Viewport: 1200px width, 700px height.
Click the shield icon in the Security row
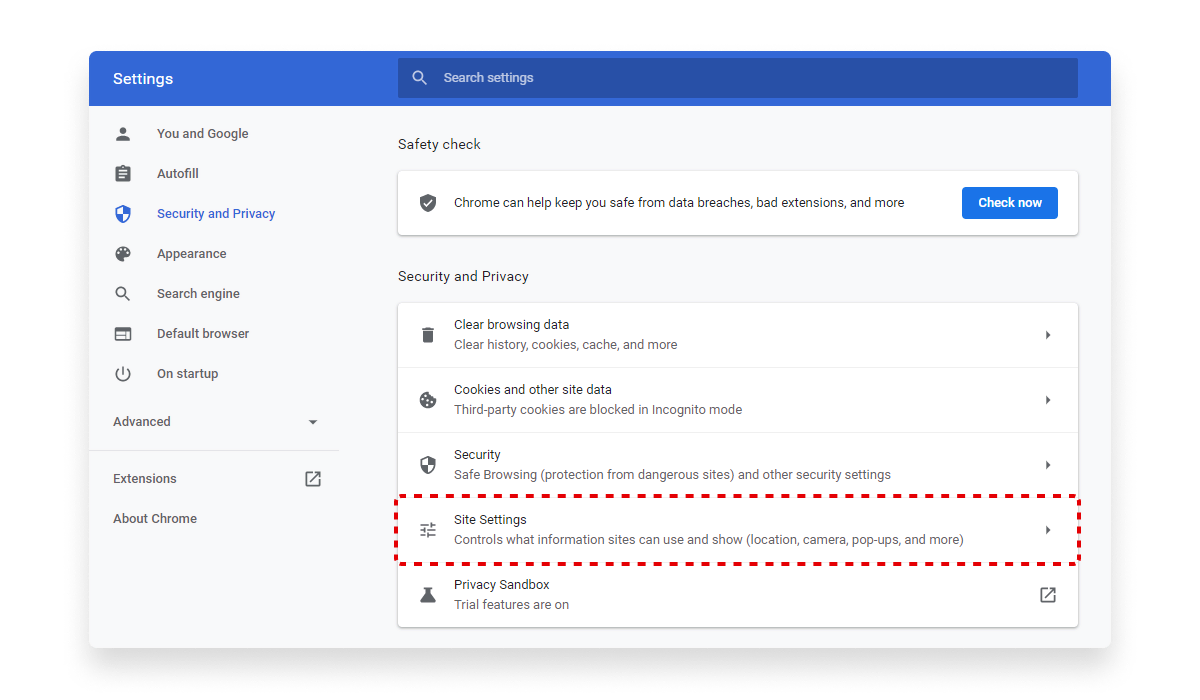pos(428,464)
